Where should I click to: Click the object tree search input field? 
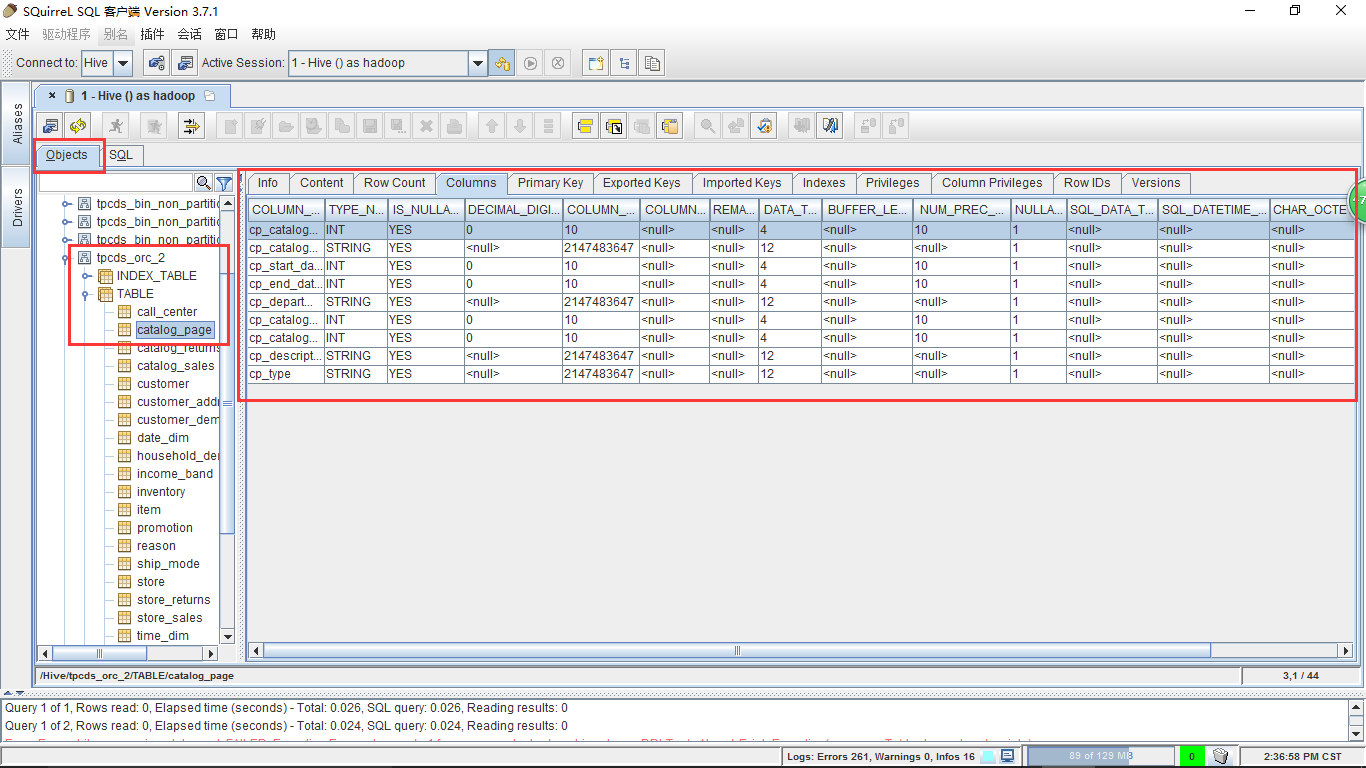coord(115,183)
